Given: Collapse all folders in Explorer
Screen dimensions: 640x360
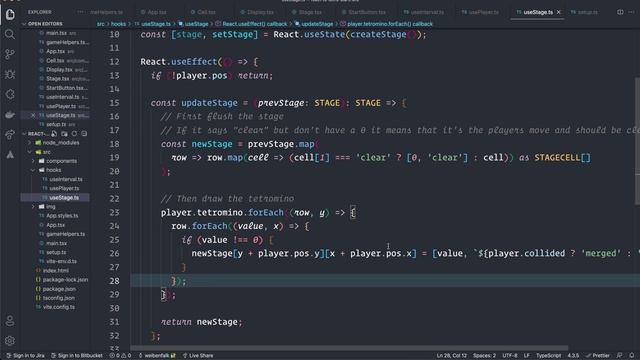Looking at the screenshot, I should coord(84,133).
